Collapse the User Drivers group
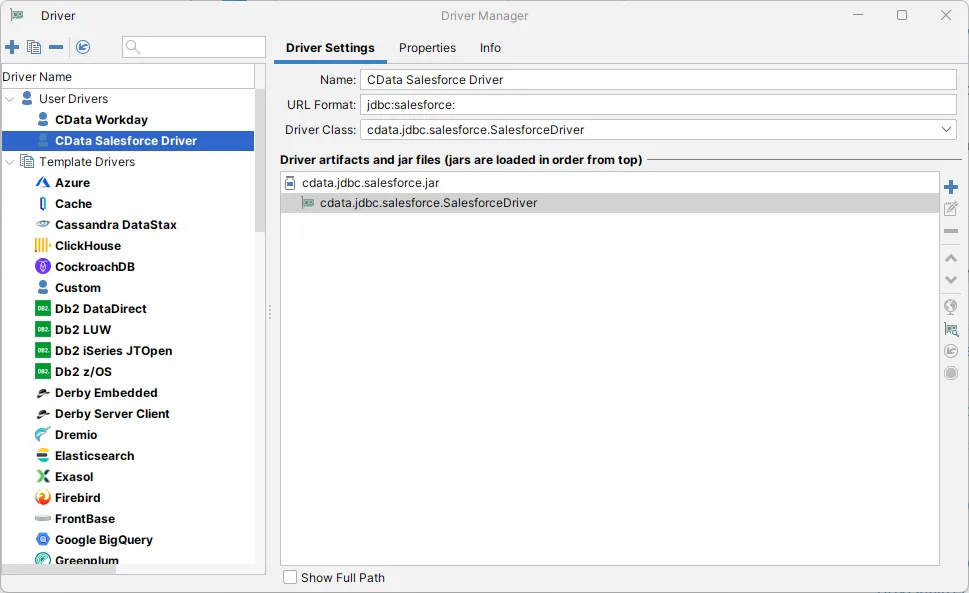The image size is (969, 593). pyautogui.click(x=12, y=98)
